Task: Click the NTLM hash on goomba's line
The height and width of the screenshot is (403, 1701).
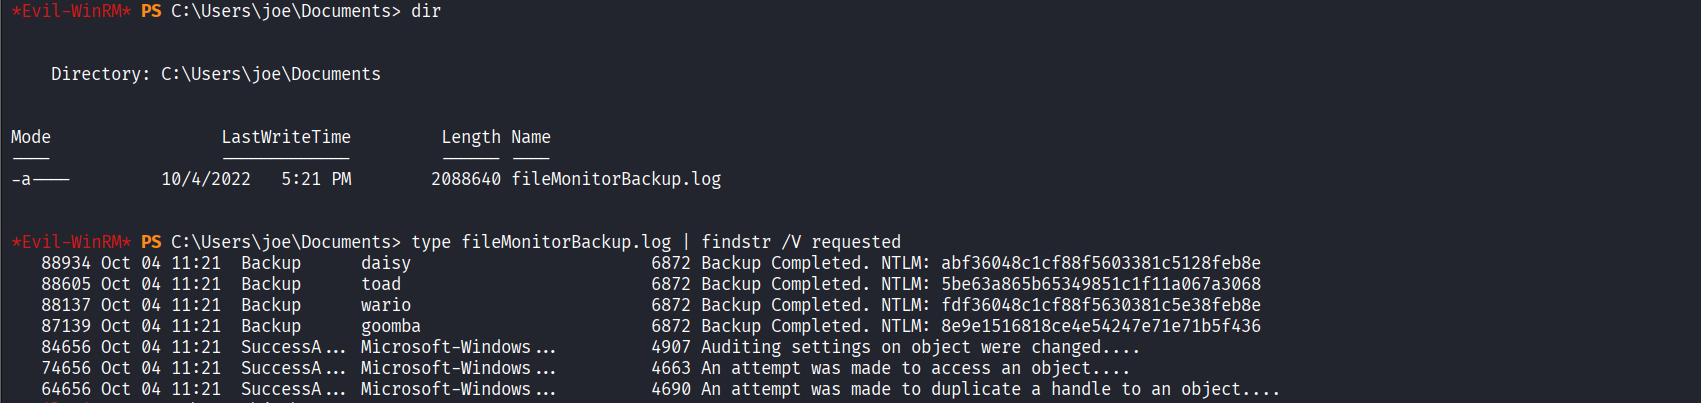Action: tap(1100, 326)
